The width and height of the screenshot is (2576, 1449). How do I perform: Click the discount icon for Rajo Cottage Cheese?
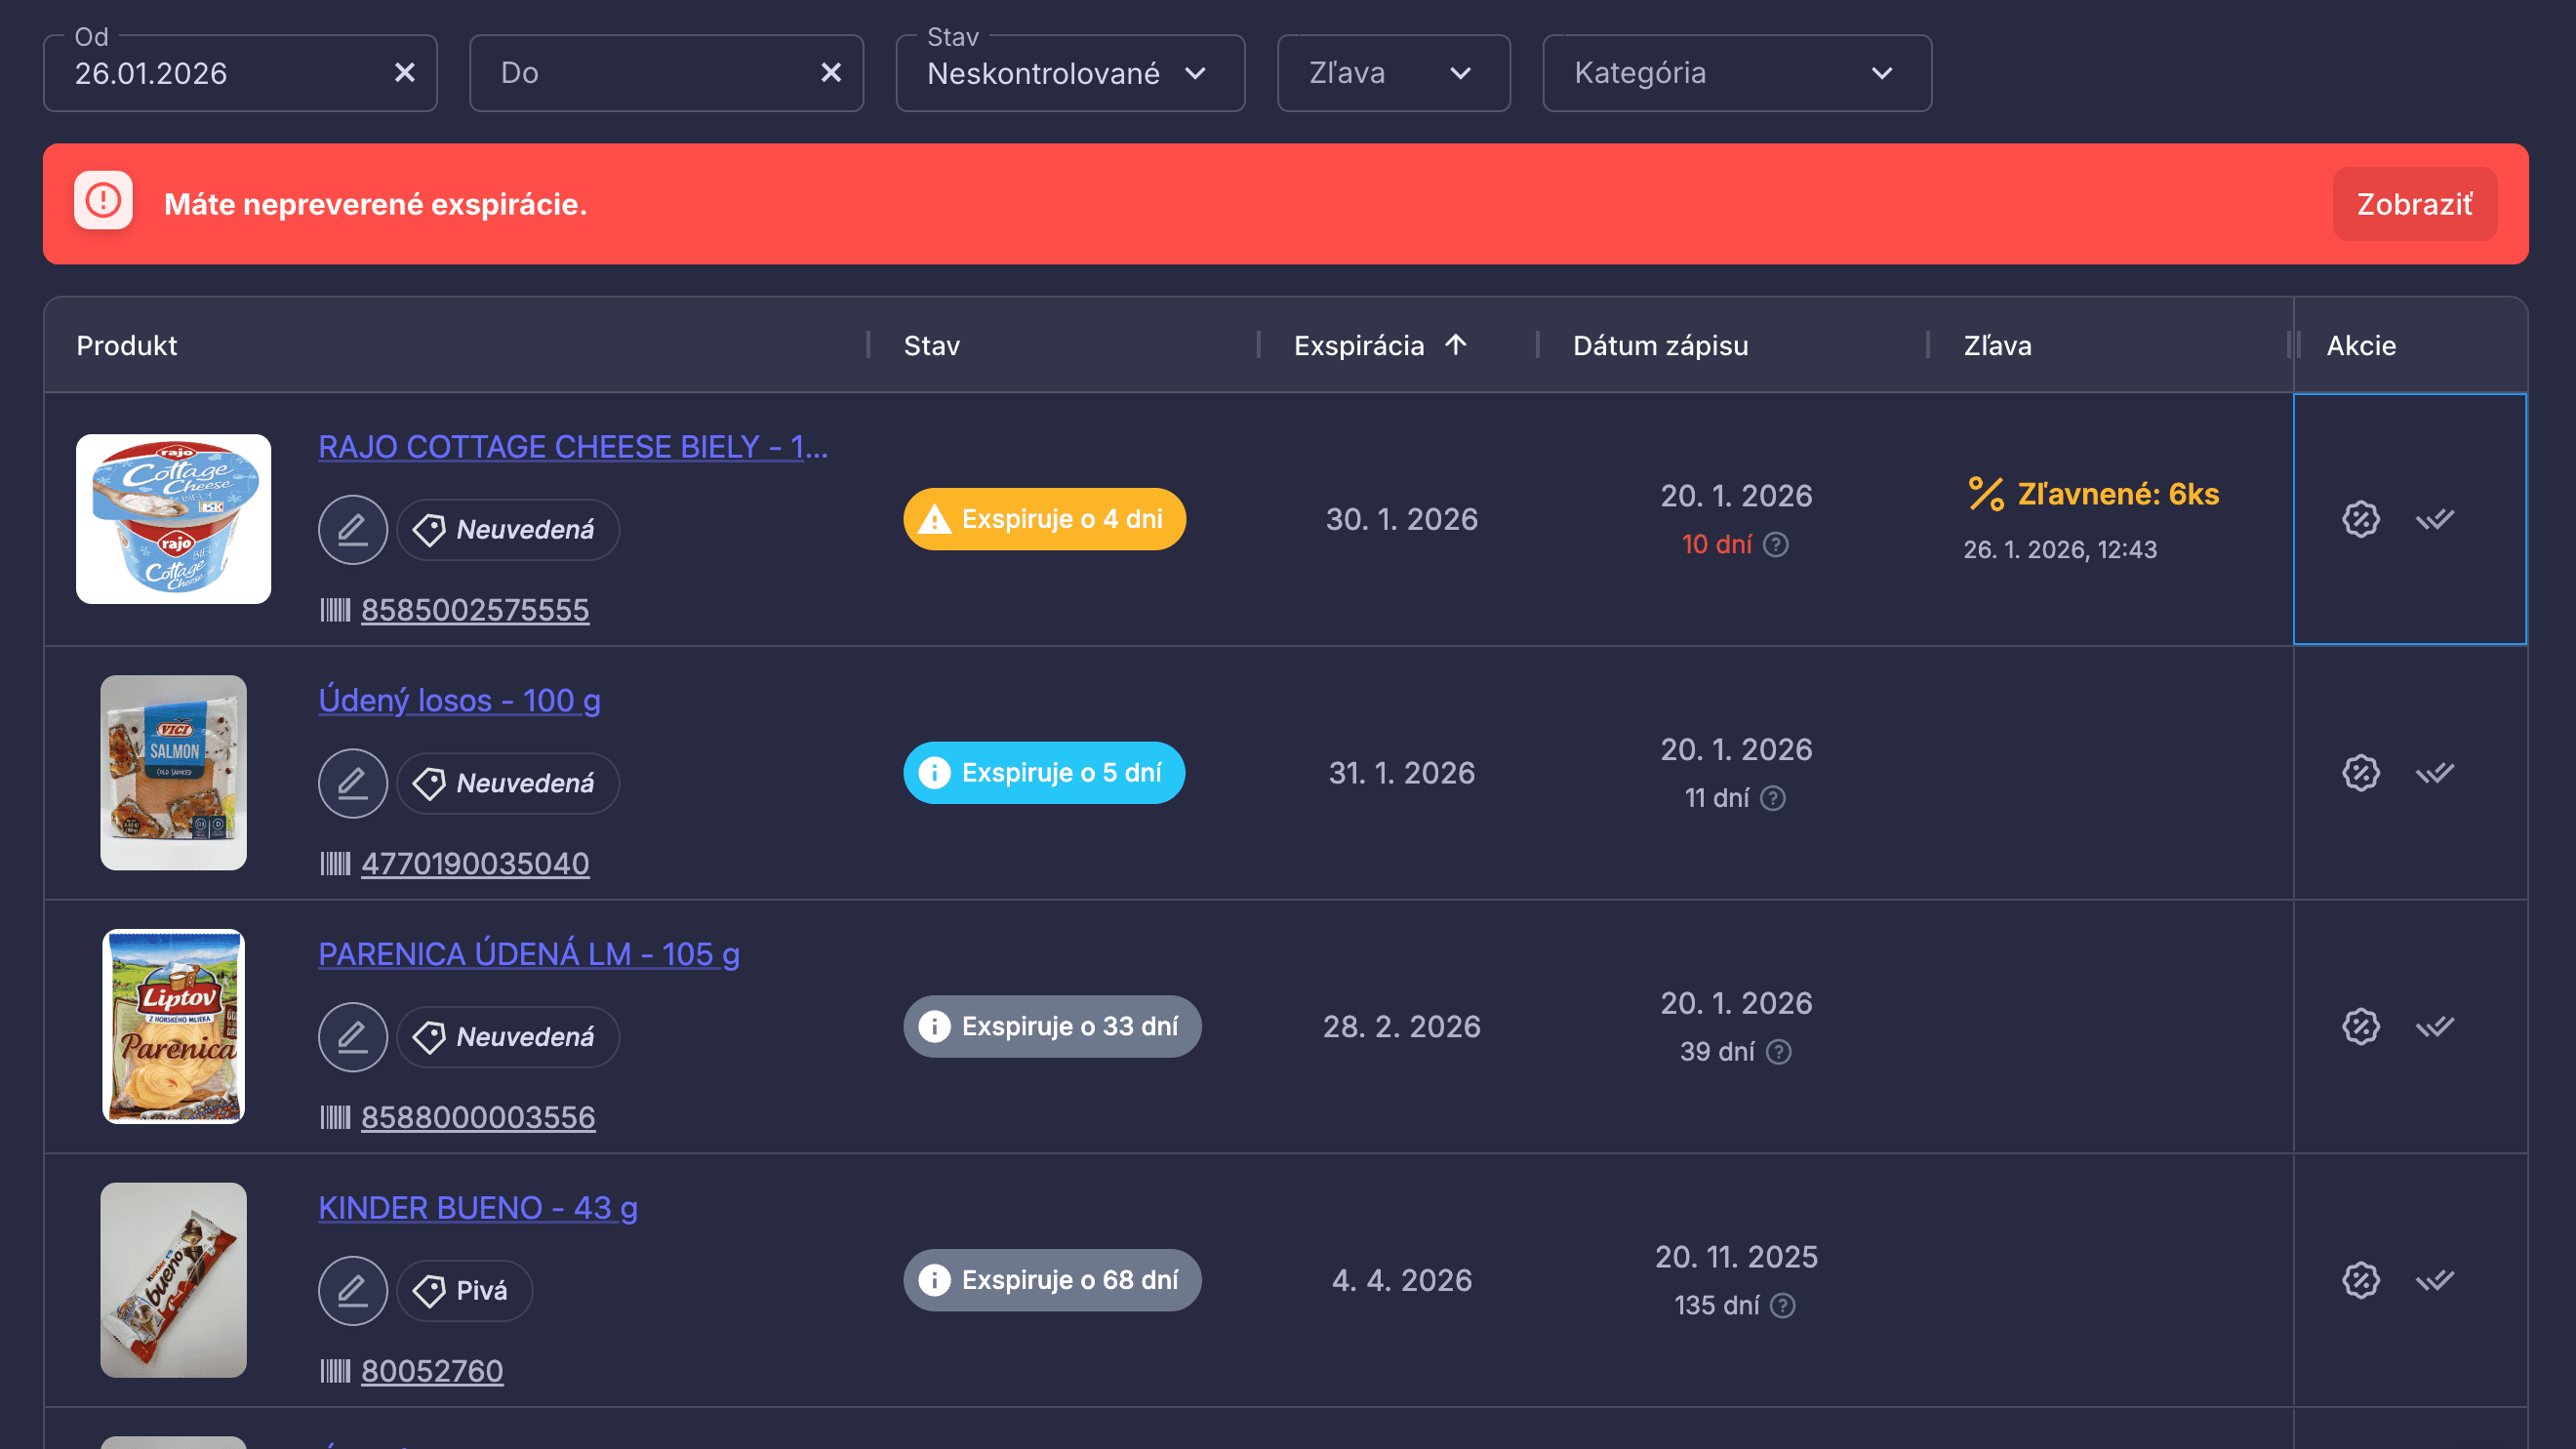[x=2360, y=519]
